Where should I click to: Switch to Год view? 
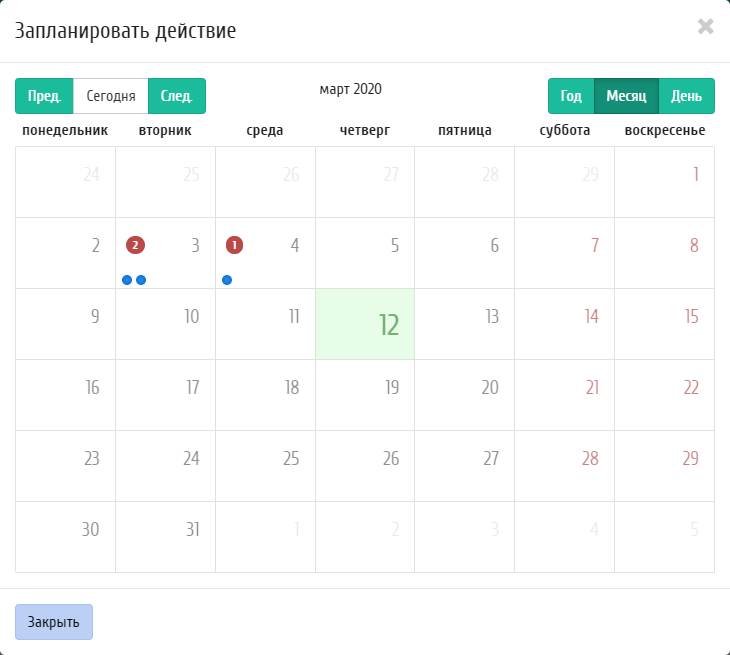coord(571,96)
